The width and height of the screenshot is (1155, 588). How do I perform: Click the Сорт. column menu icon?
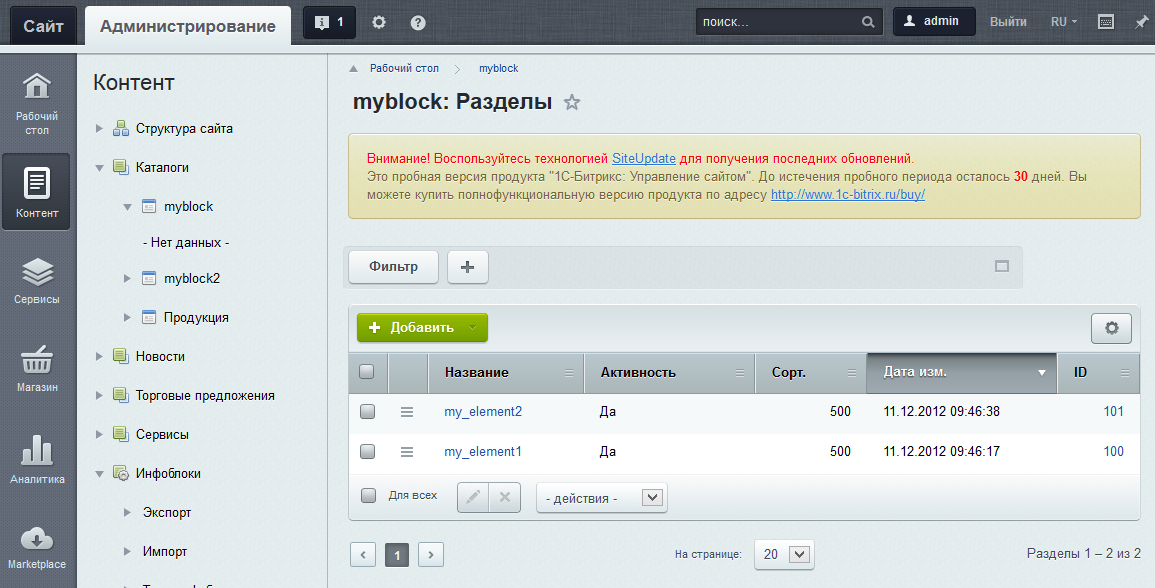pos(852,373)
